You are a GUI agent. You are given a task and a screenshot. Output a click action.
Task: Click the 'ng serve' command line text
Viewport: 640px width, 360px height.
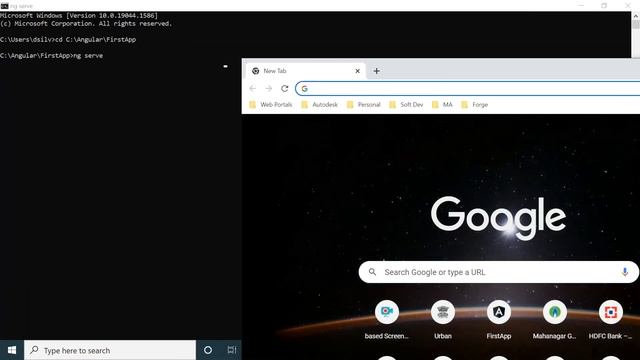(x=88, y=56)
